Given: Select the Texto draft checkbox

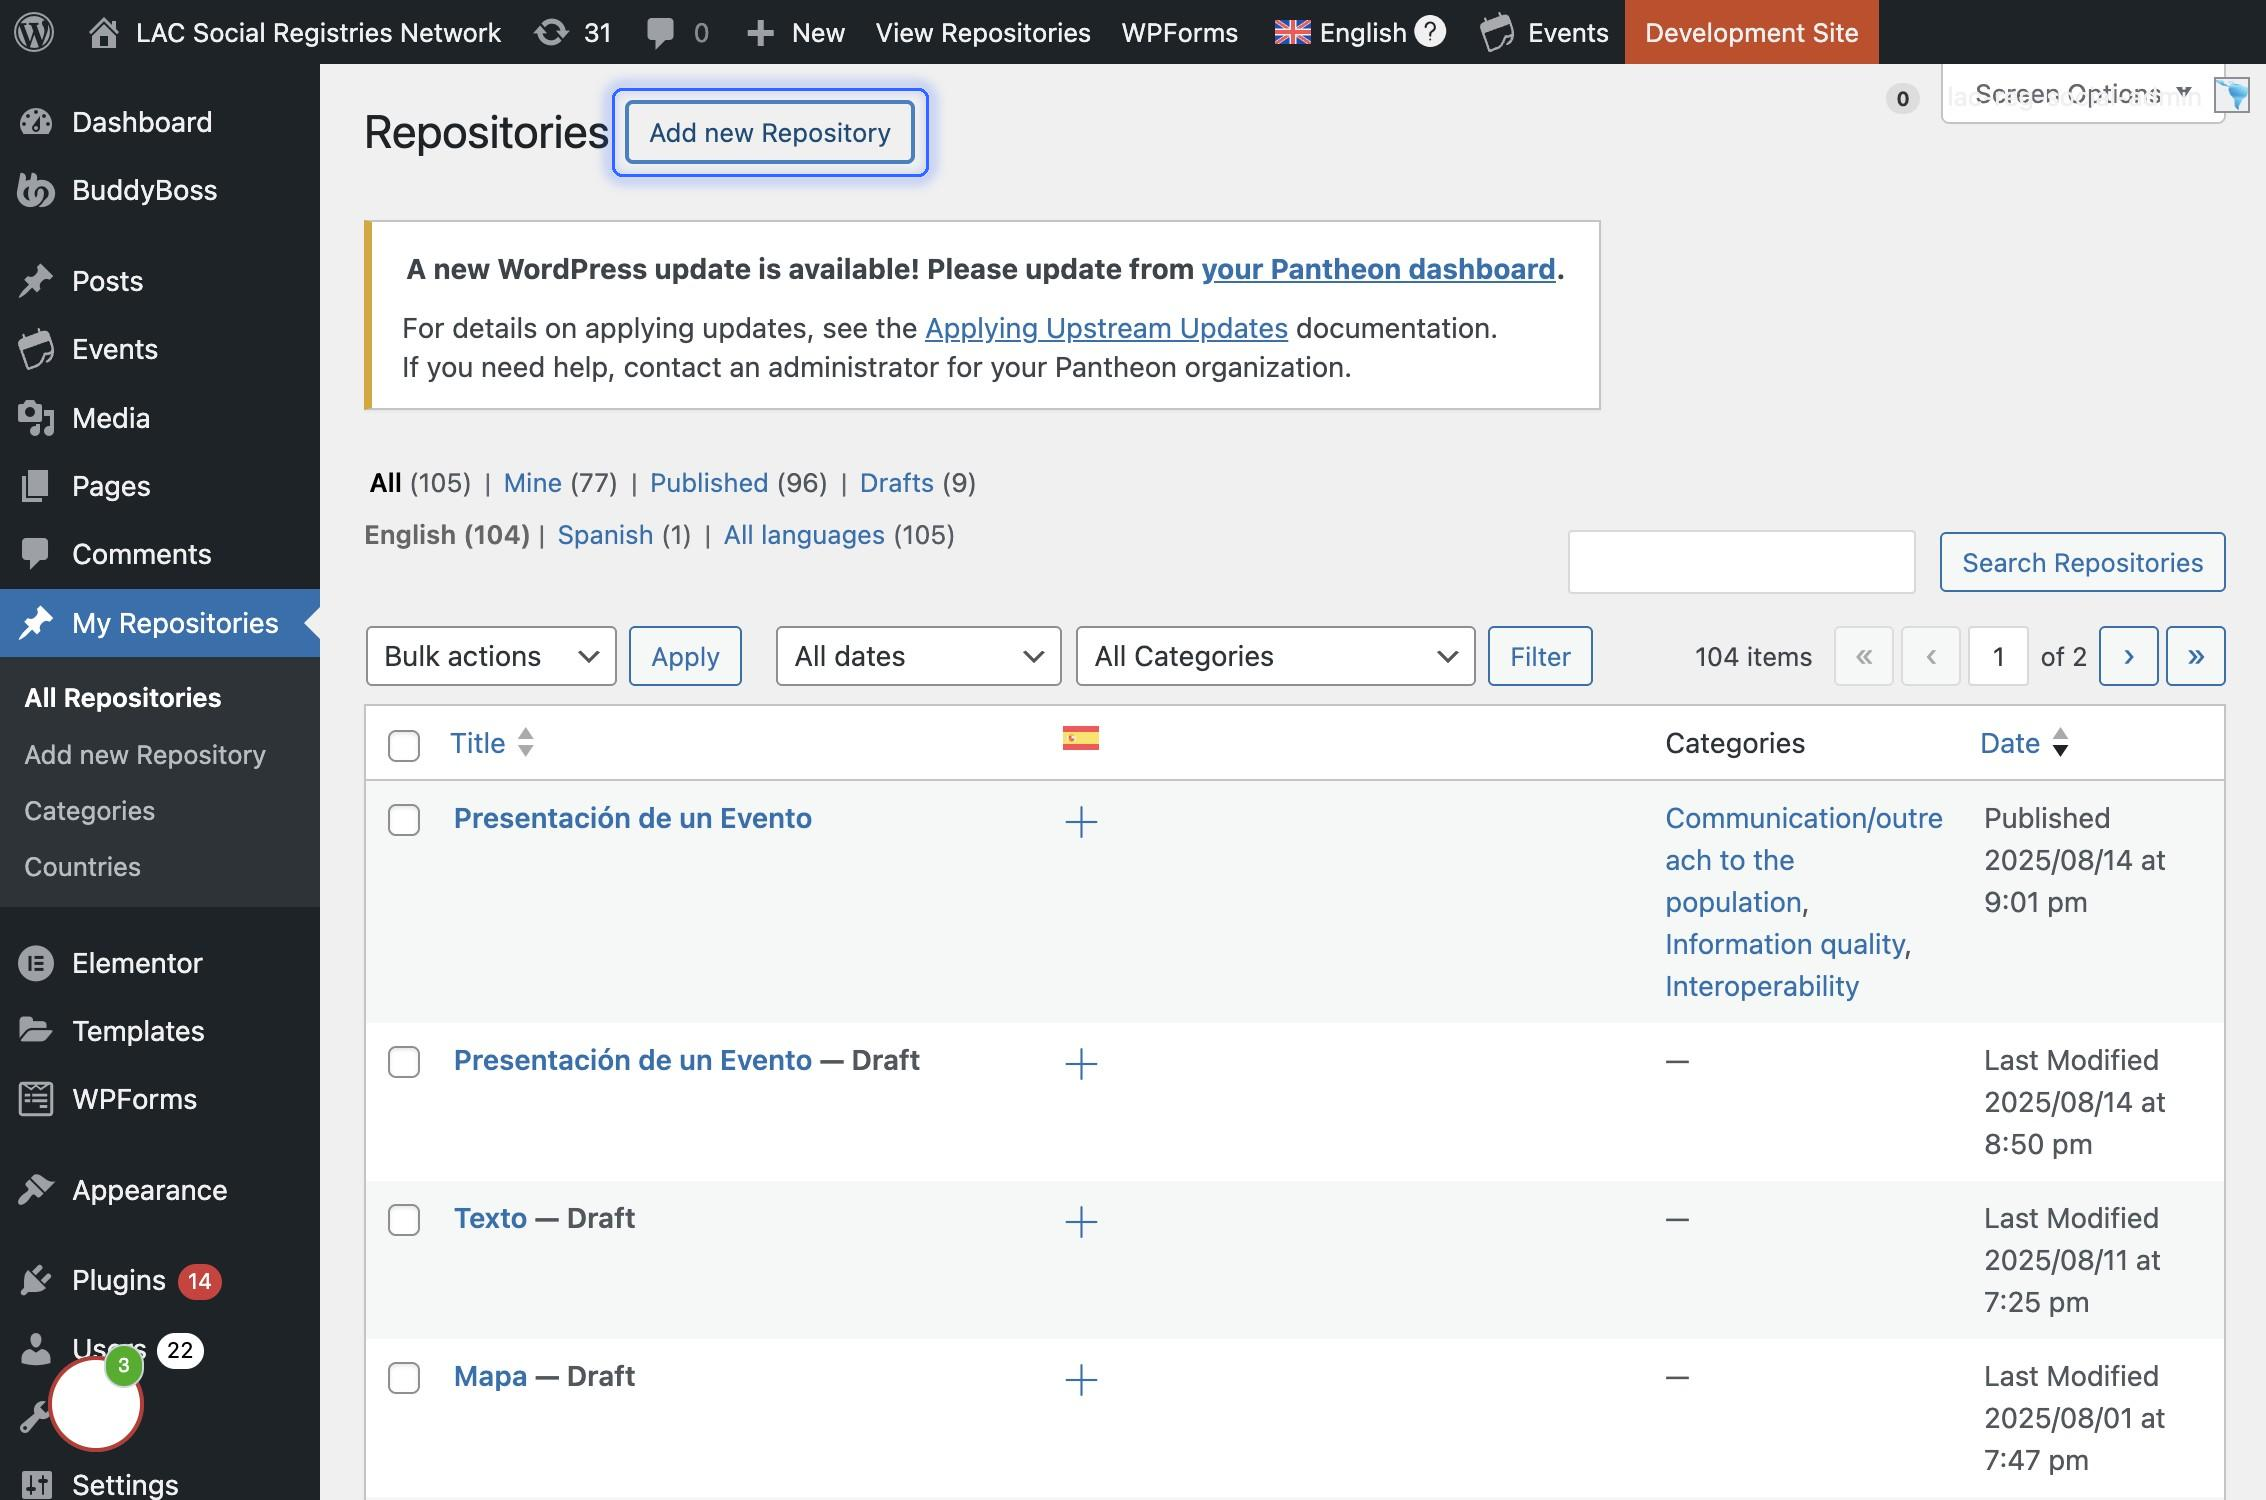Looking at the screenshot, I should [404, 1220].
